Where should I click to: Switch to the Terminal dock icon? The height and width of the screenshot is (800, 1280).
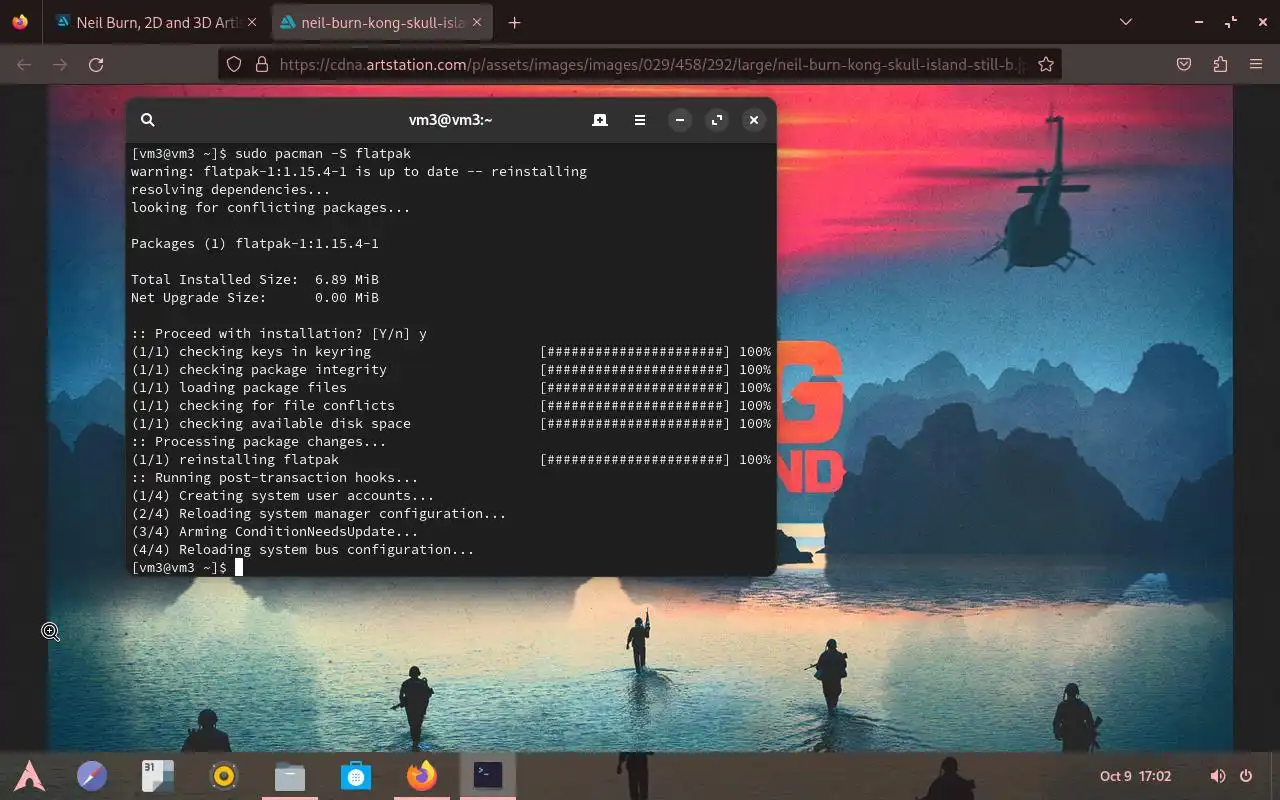488,775
